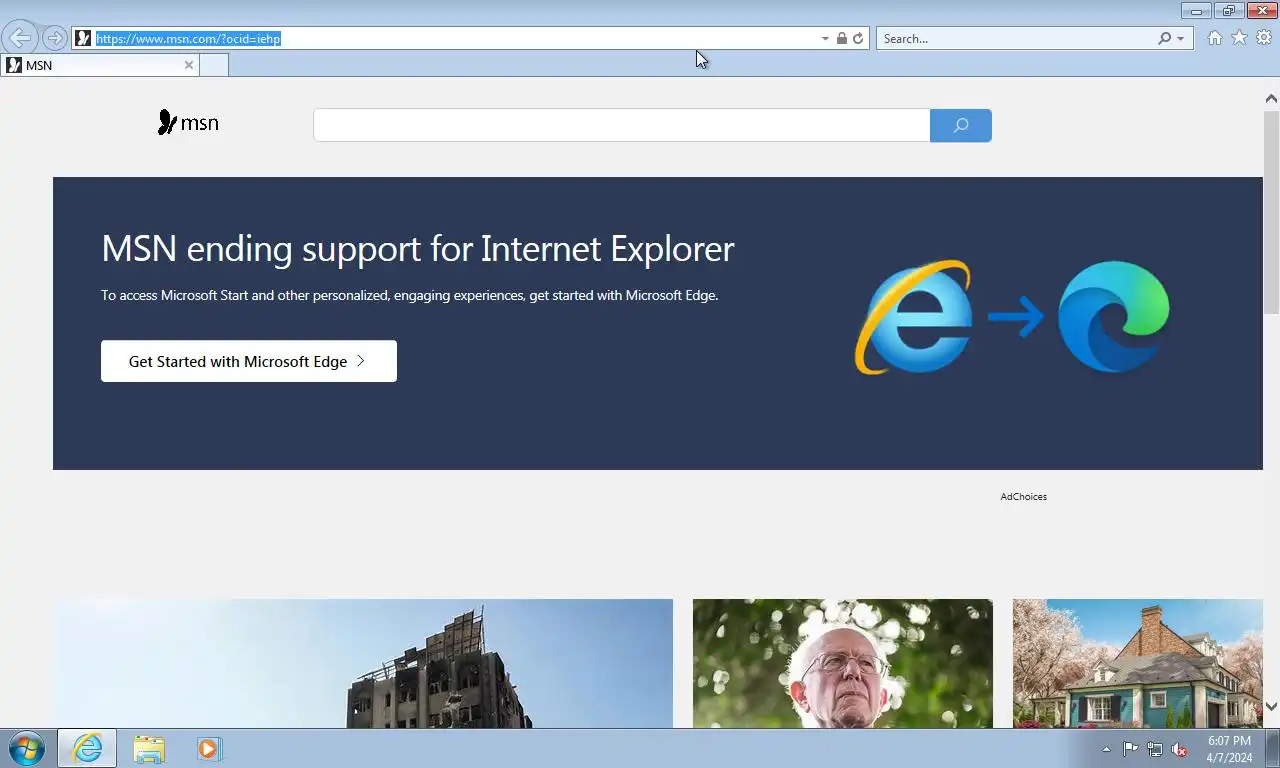Click the blue MSN search button
1280x768 pixels.
point(961,125)
